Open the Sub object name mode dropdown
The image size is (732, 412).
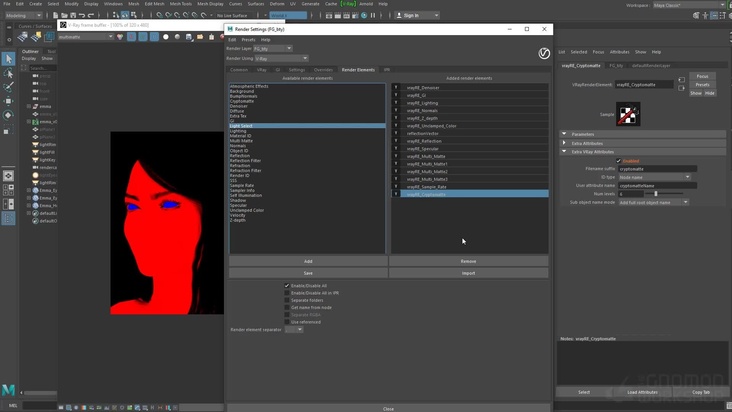click(653, 203)
